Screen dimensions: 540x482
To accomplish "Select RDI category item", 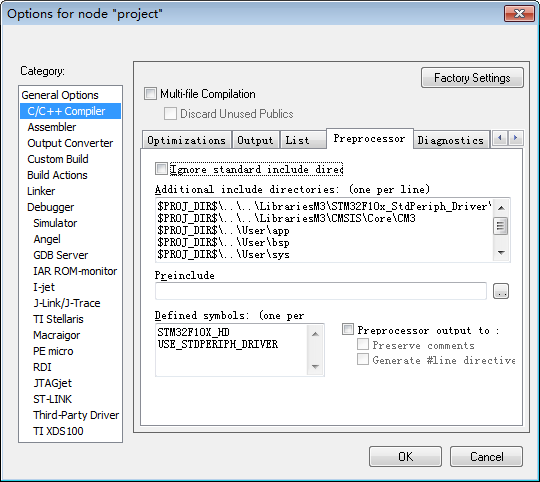I will 42,367.
